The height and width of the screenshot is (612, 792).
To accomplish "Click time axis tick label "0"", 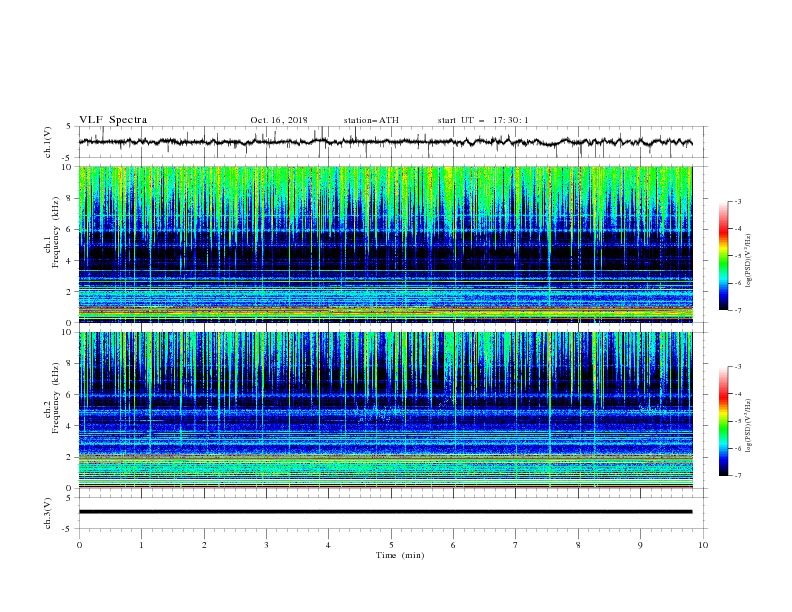I will click(79, 545).
